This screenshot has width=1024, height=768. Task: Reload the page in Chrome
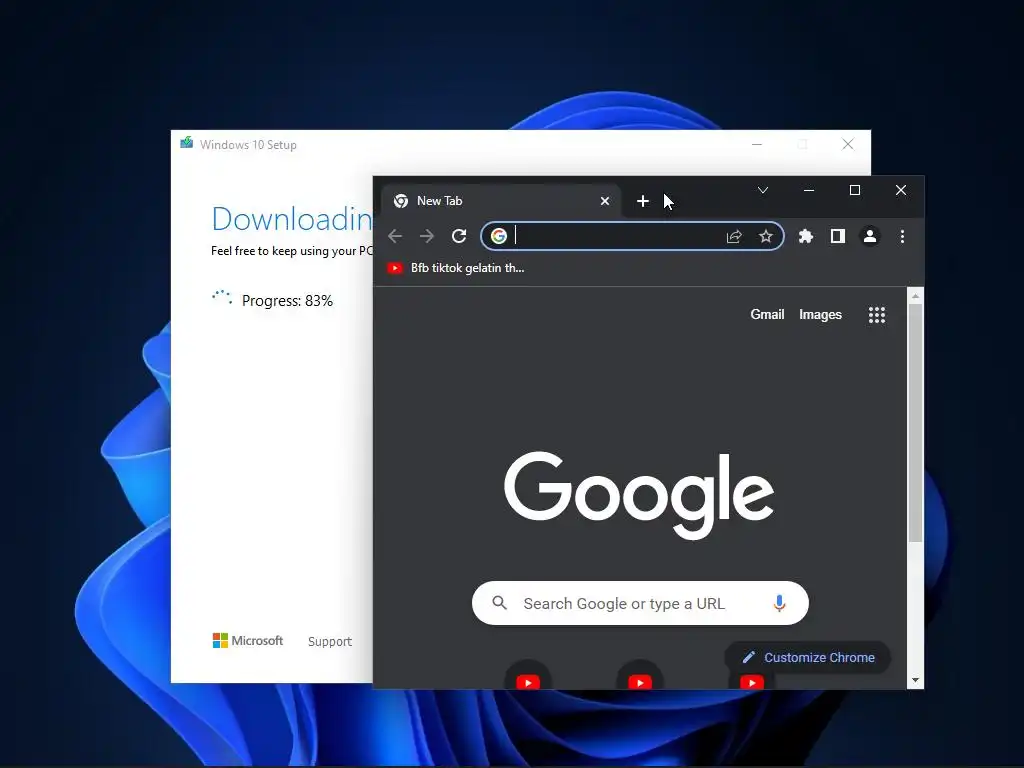click(x=459, y=236)
